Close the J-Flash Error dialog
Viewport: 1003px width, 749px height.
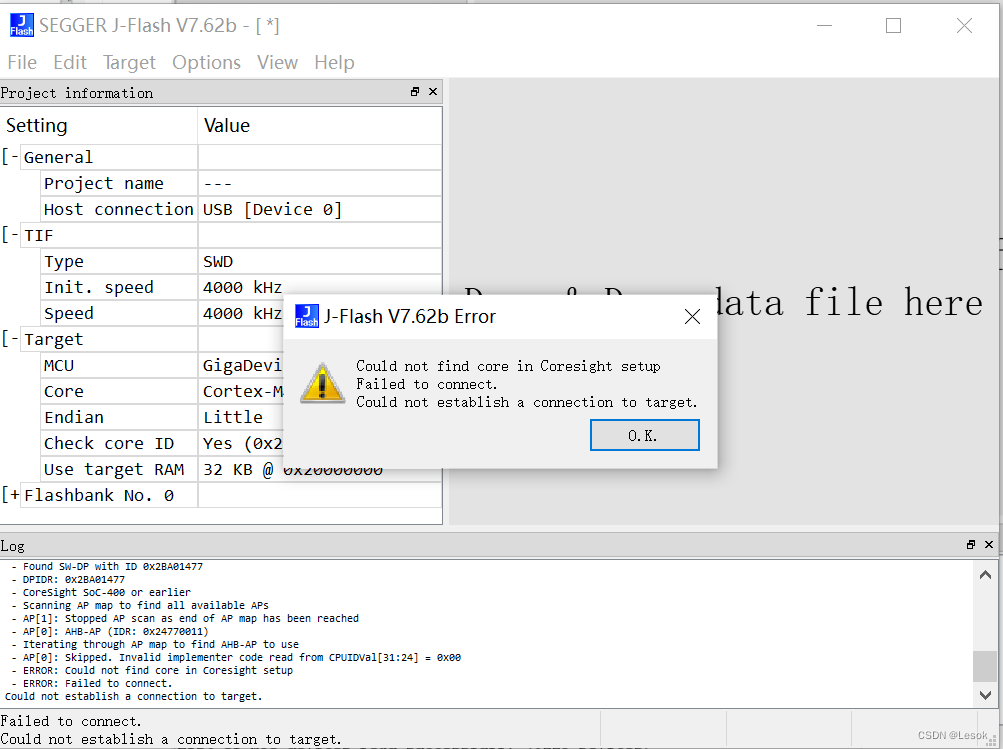point(692,316)
